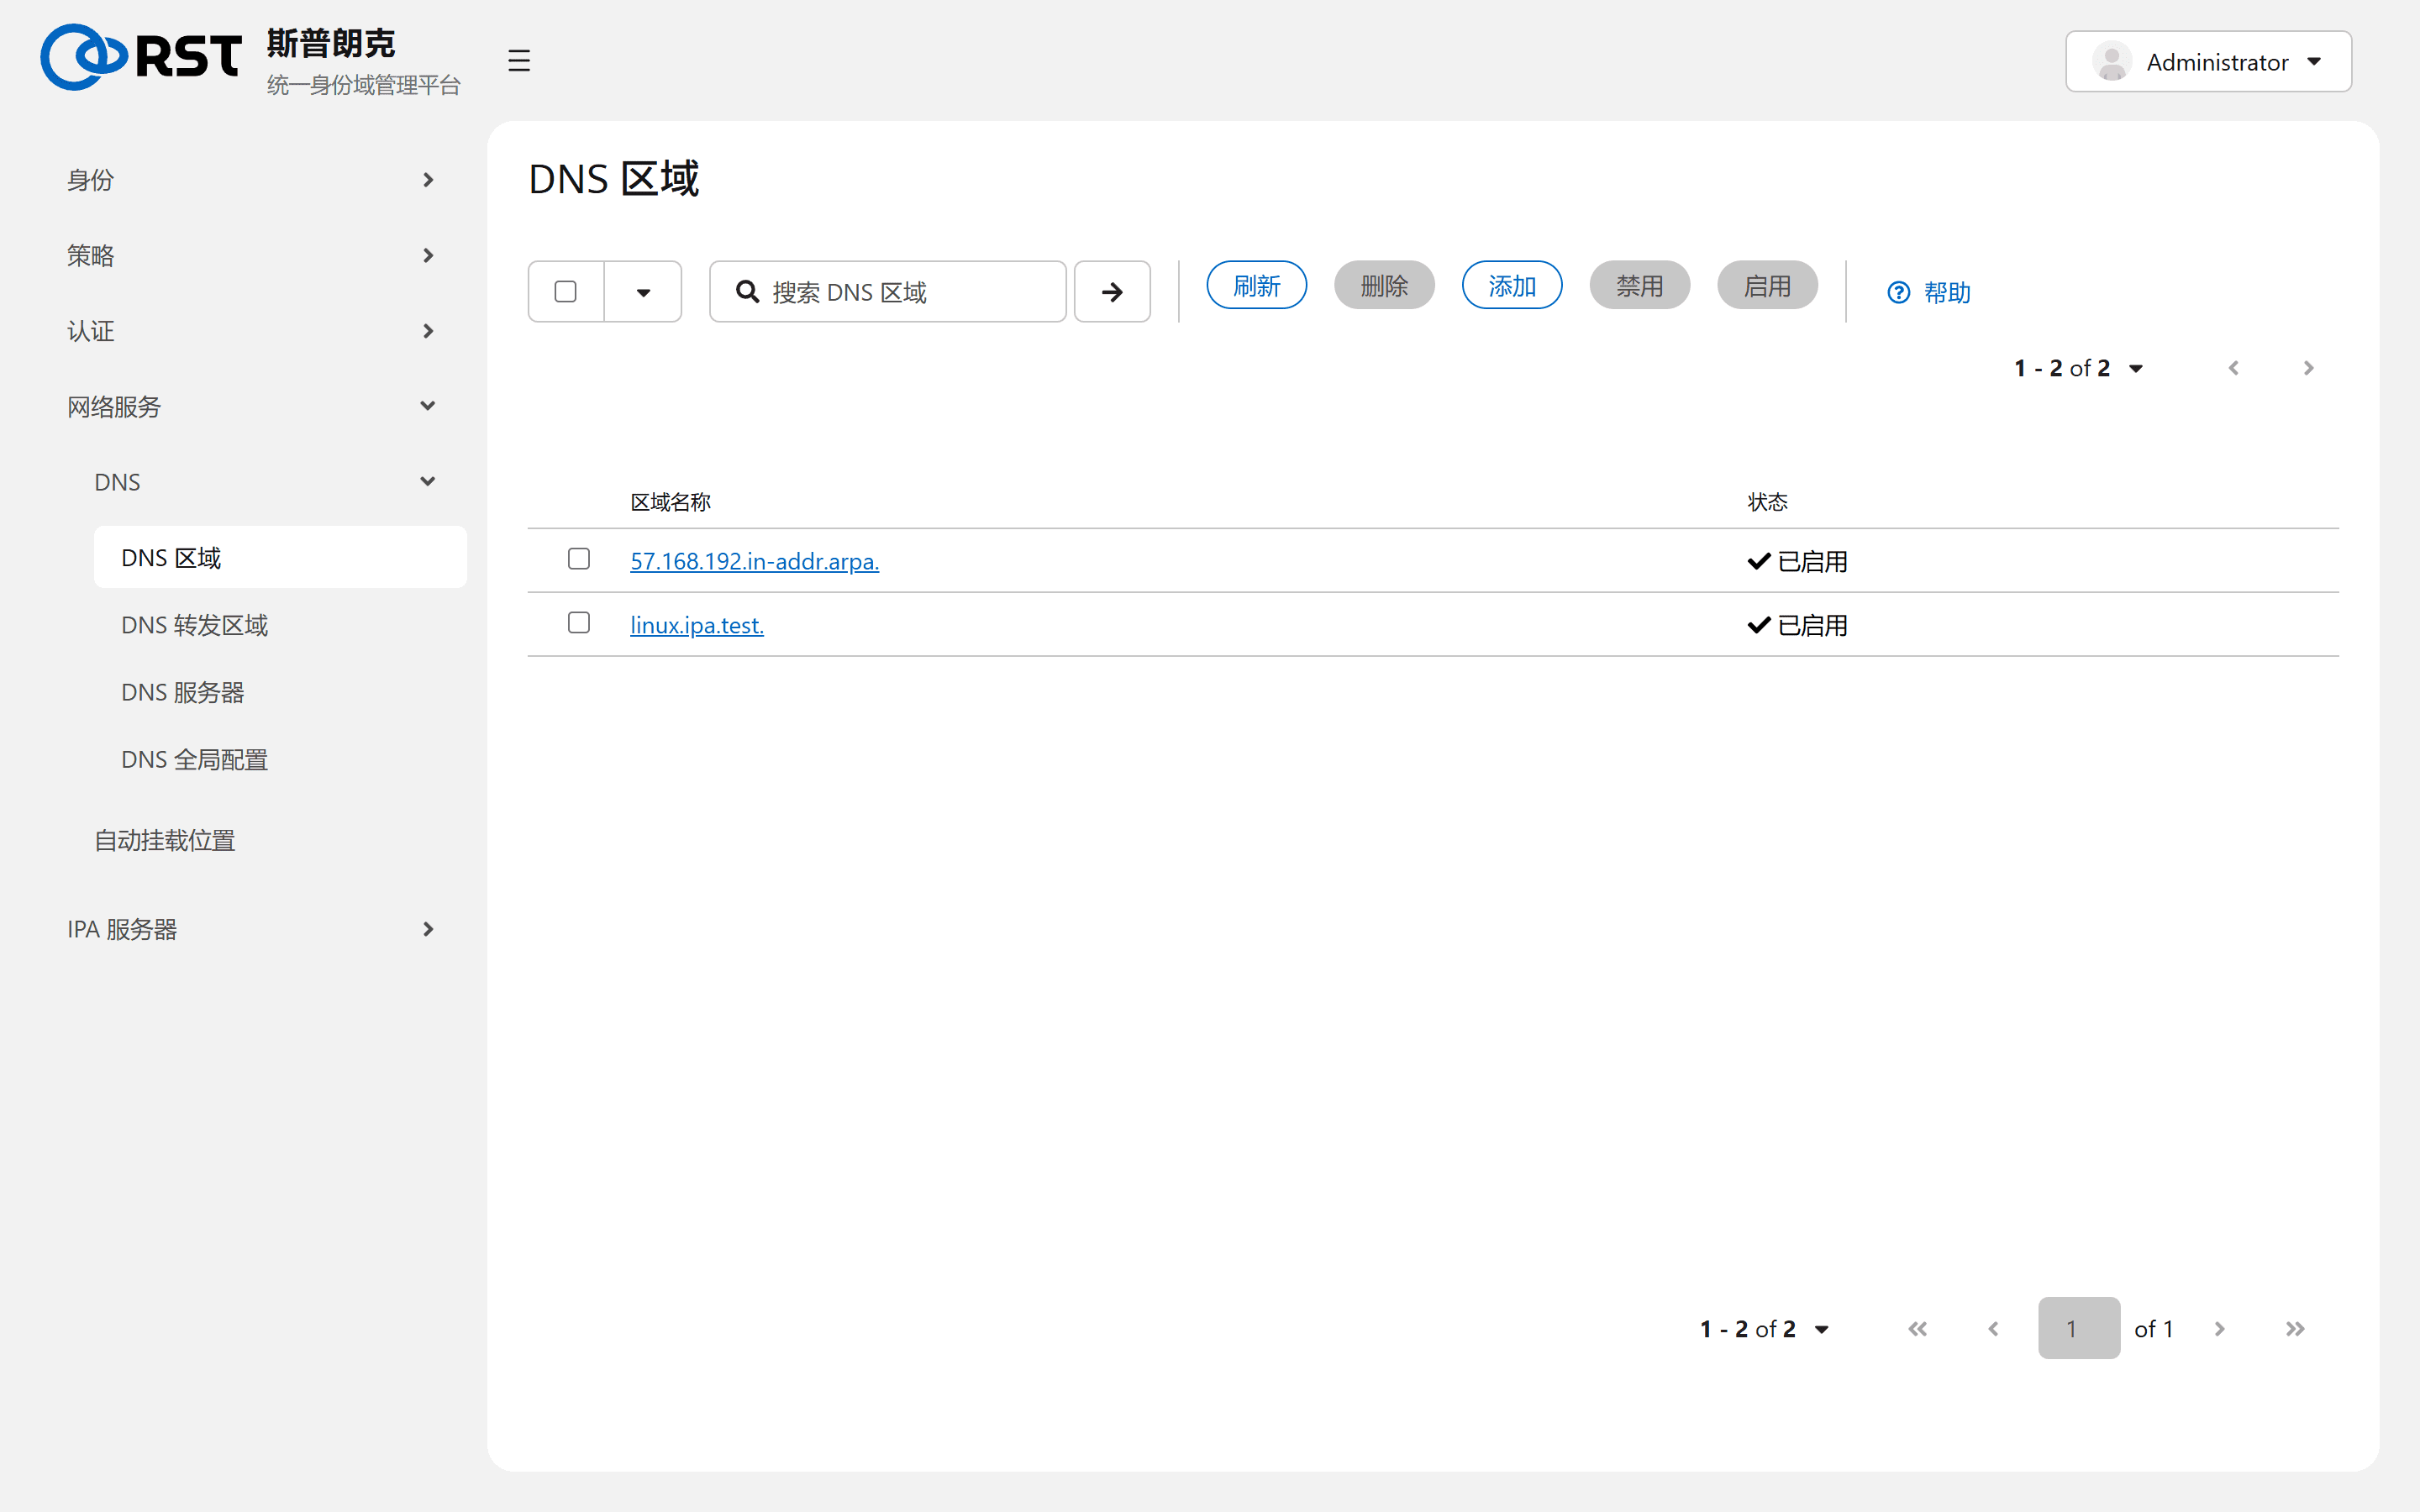Image resolution: width=2420 pixels, height=1512 pixels.
Task: Focus the 搜索 DNS 区域 search field
Action: [888, 291]
